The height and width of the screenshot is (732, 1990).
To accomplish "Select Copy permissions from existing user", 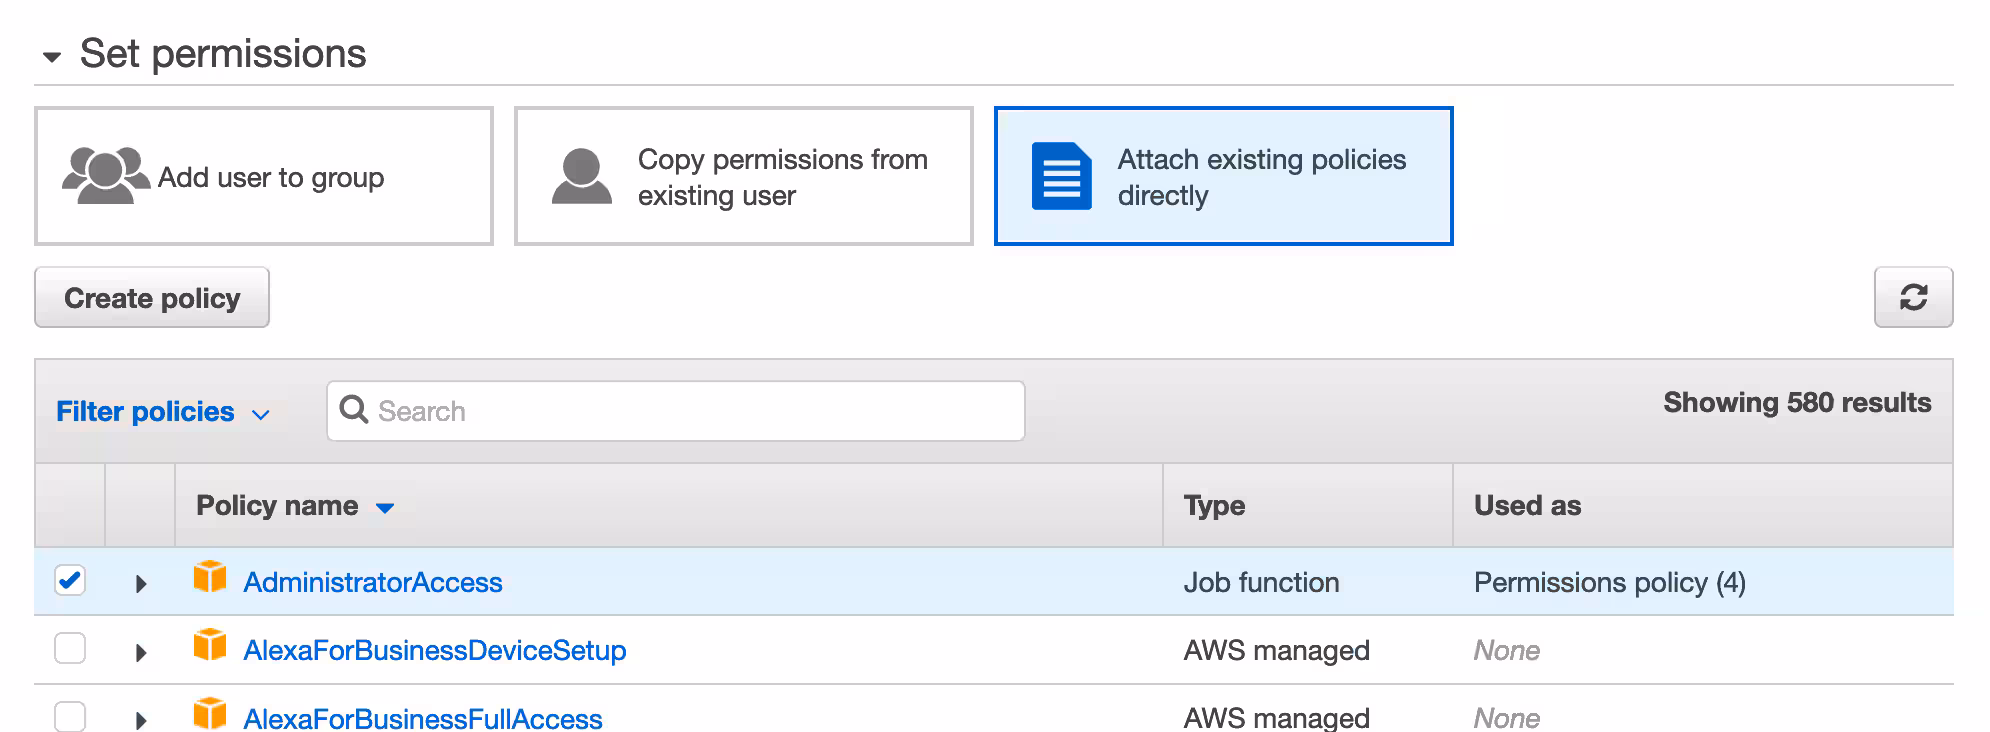I will tap(743, 176).
